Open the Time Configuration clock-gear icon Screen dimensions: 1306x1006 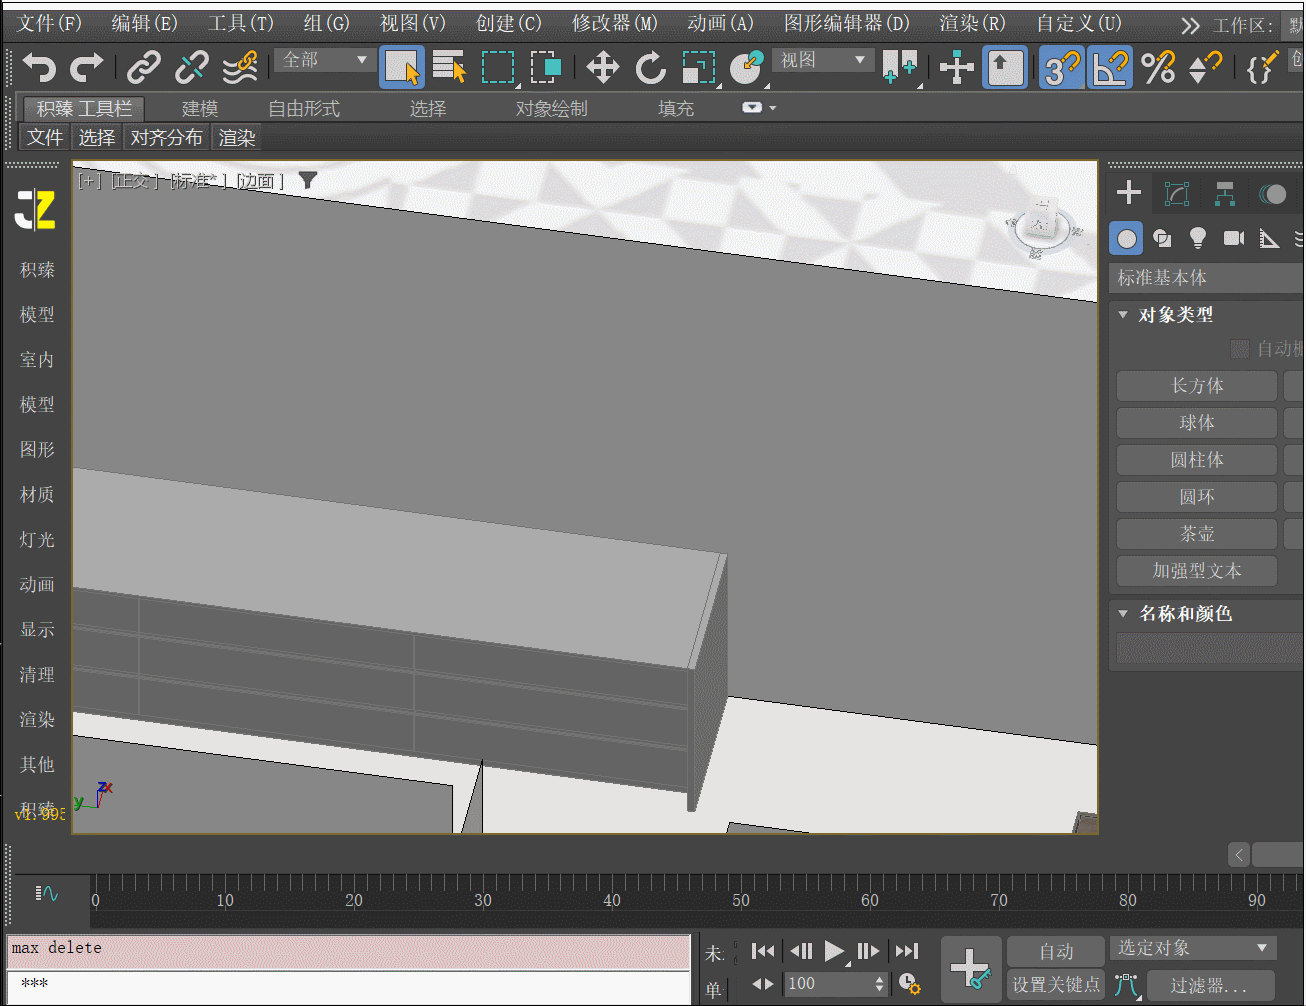pos(909,984)
